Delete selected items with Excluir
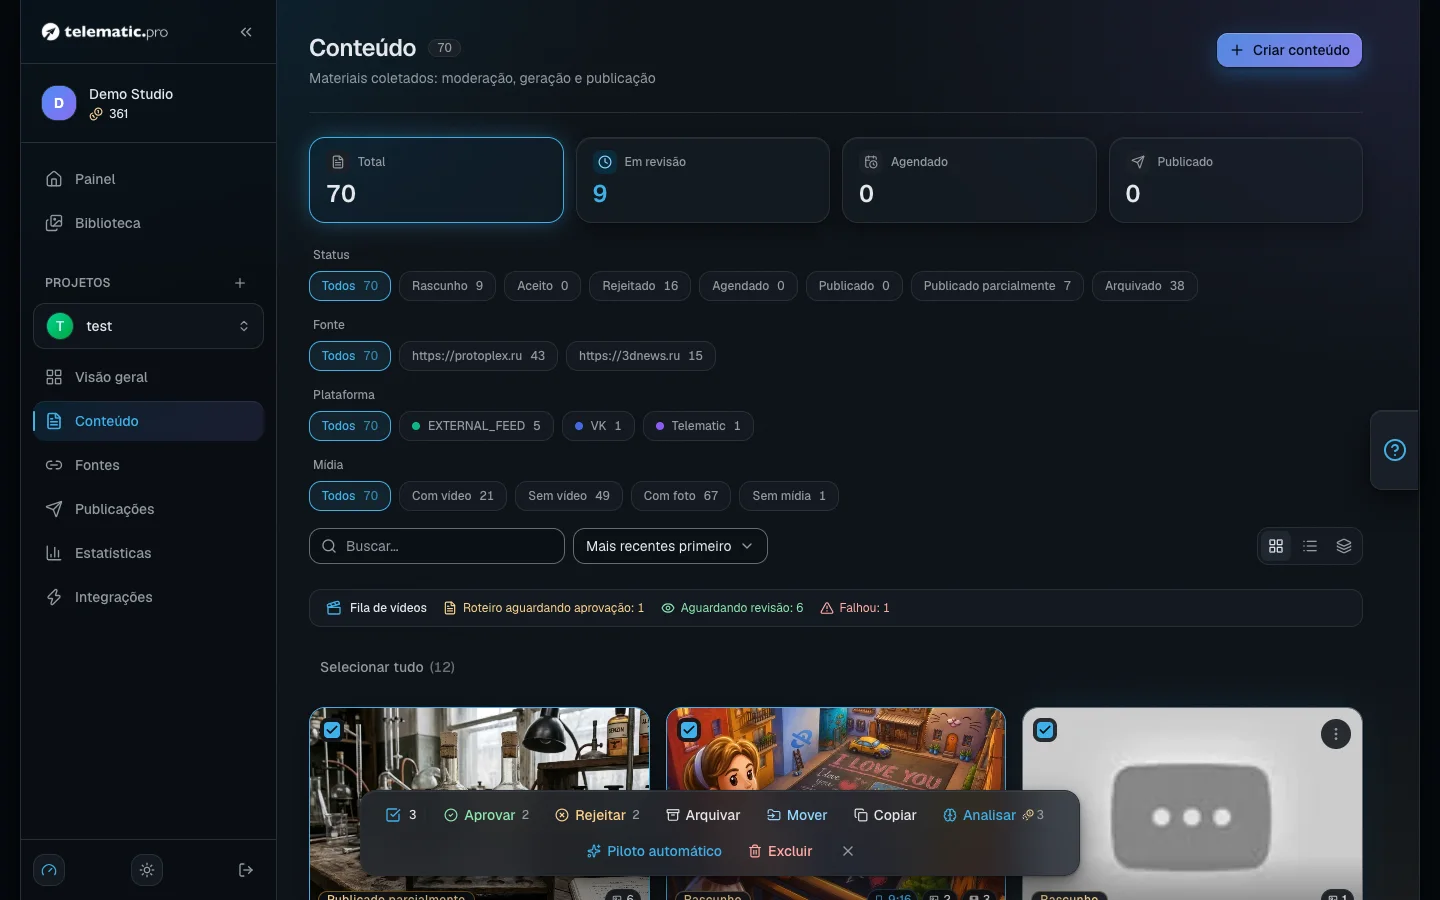Viewport: 1440px width, 900px height. click(781, 851)
